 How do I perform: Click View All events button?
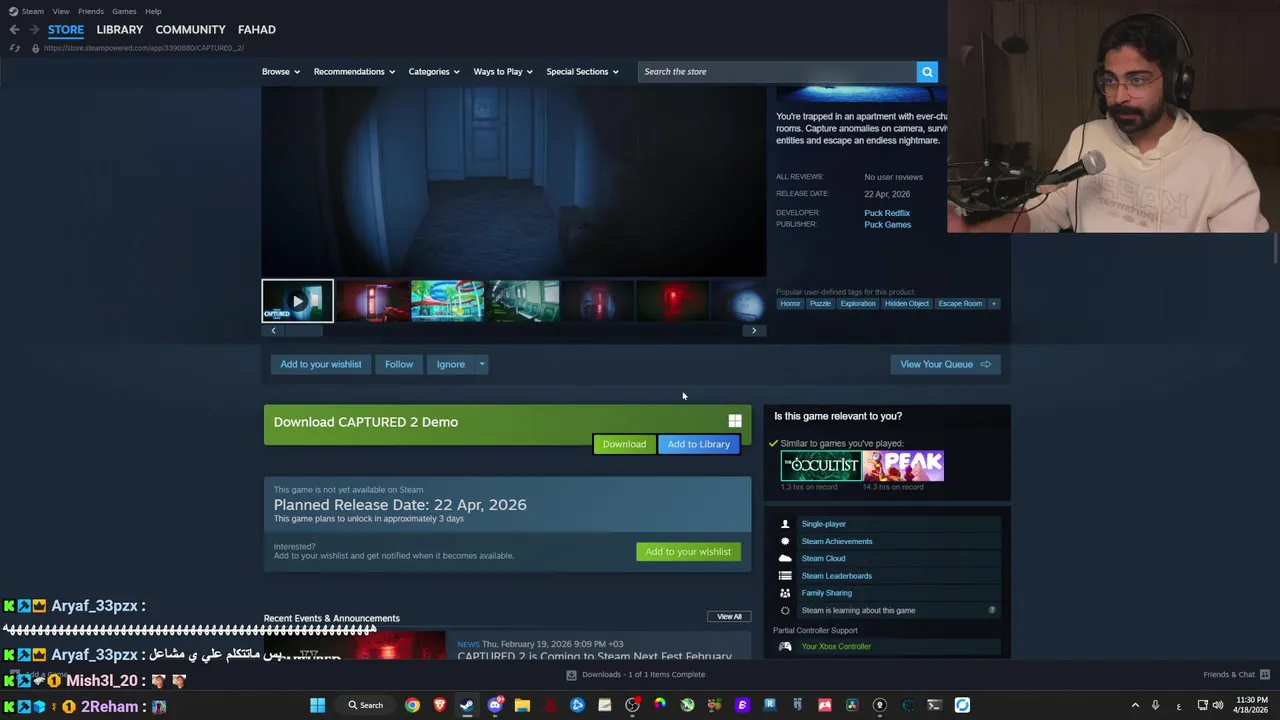point(729,617)
